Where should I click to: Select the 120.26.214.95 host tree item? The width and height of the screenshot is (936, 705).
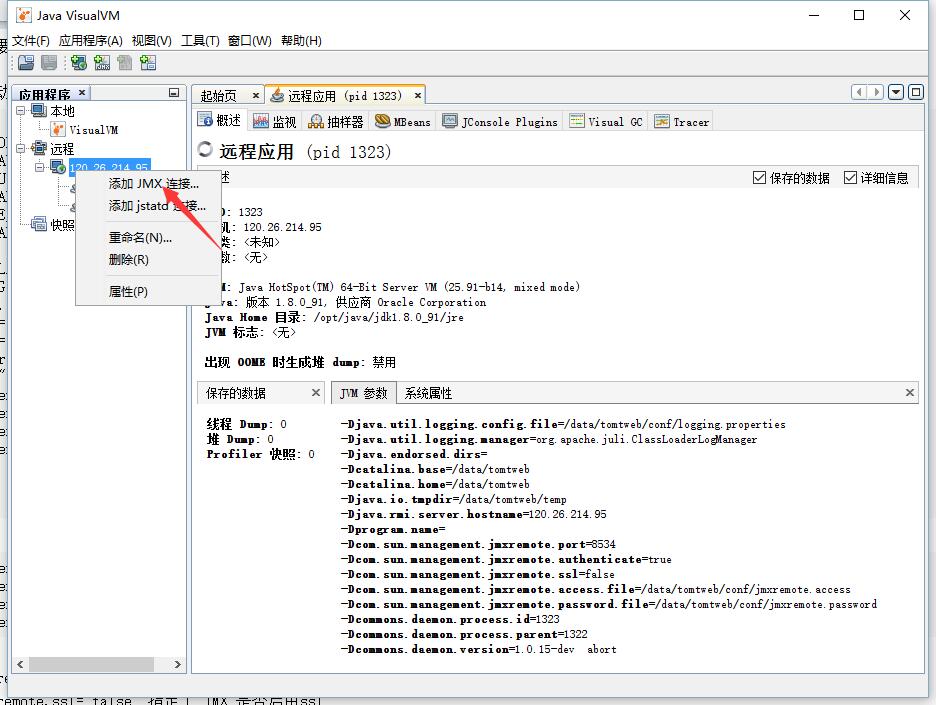click(x=109, y=167)
